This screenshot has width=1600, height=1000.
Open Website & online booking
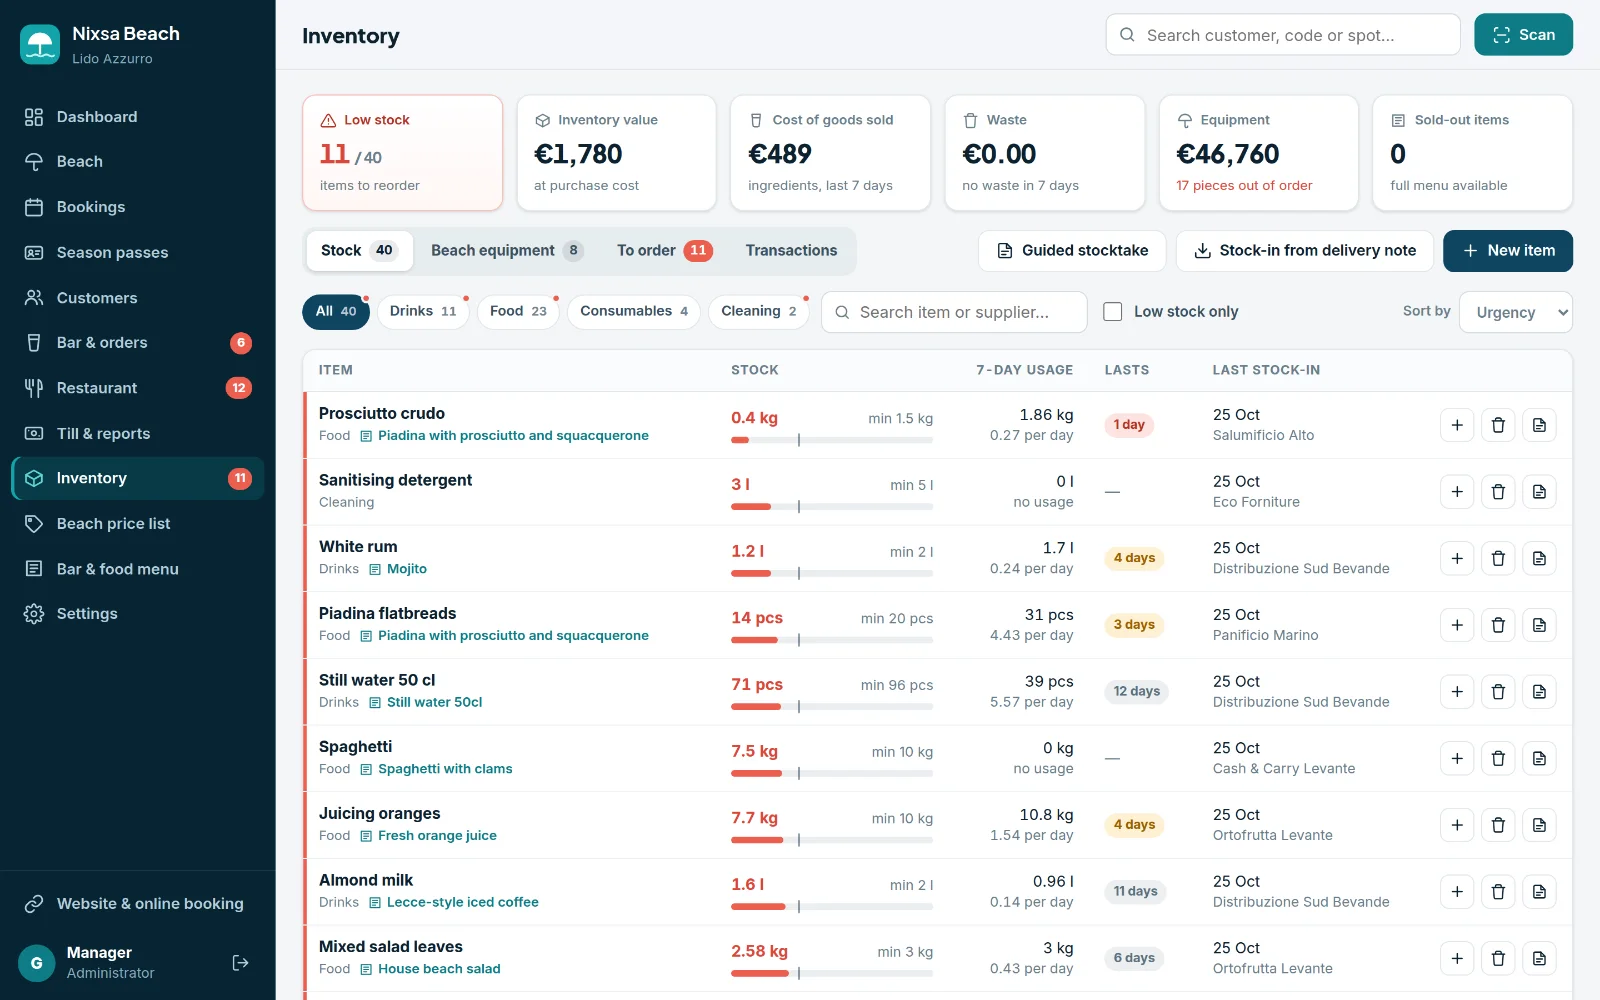[x=138, y=904]
